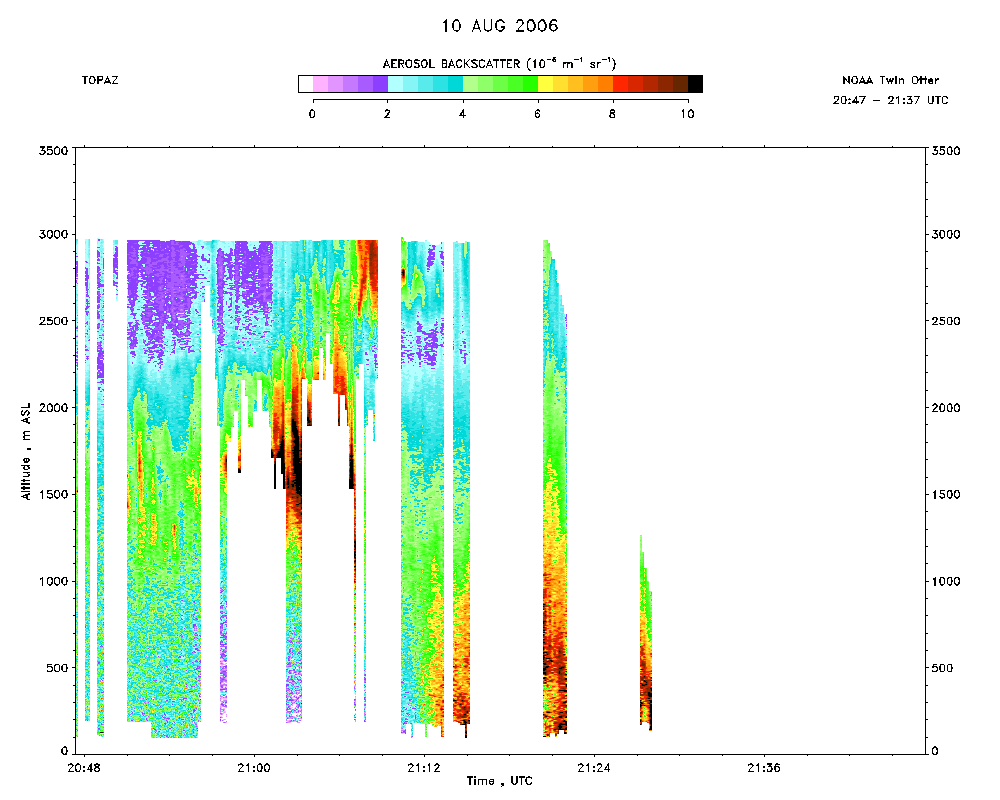Click colorbar tick label "8"
Screen dimensions: 1000x800
pyautogui.click(x=612, y=114)
